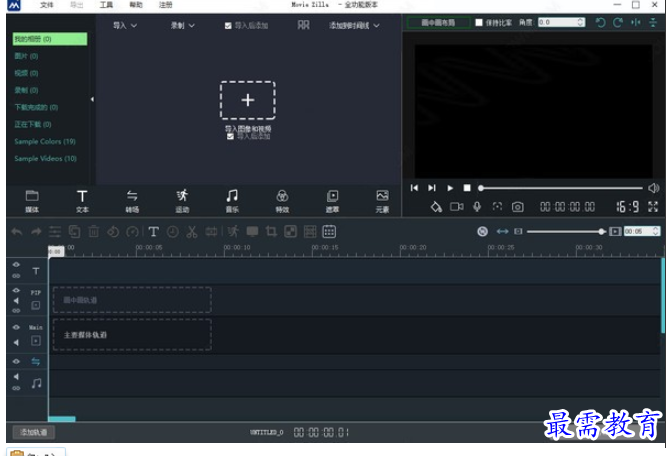Open the 转场 transitions tab
Image resolution: width=668 pixels, height=456 pixels.
pyautogui.click(x=132, y=201)
